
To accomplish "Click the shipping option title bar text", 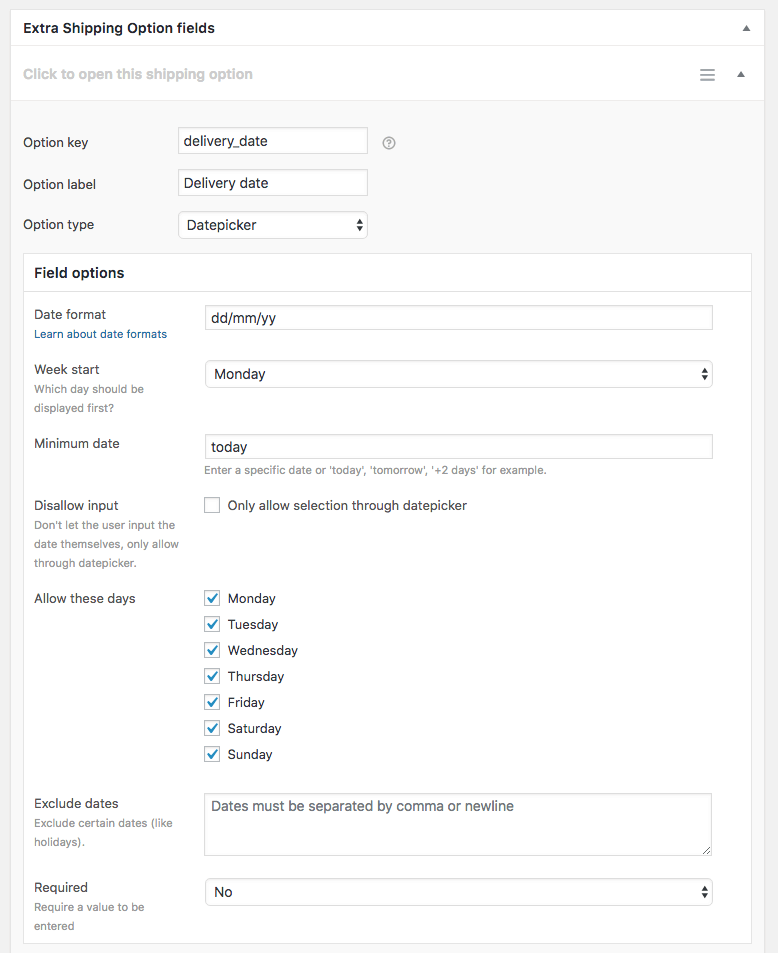I will [x=138, y=74].
